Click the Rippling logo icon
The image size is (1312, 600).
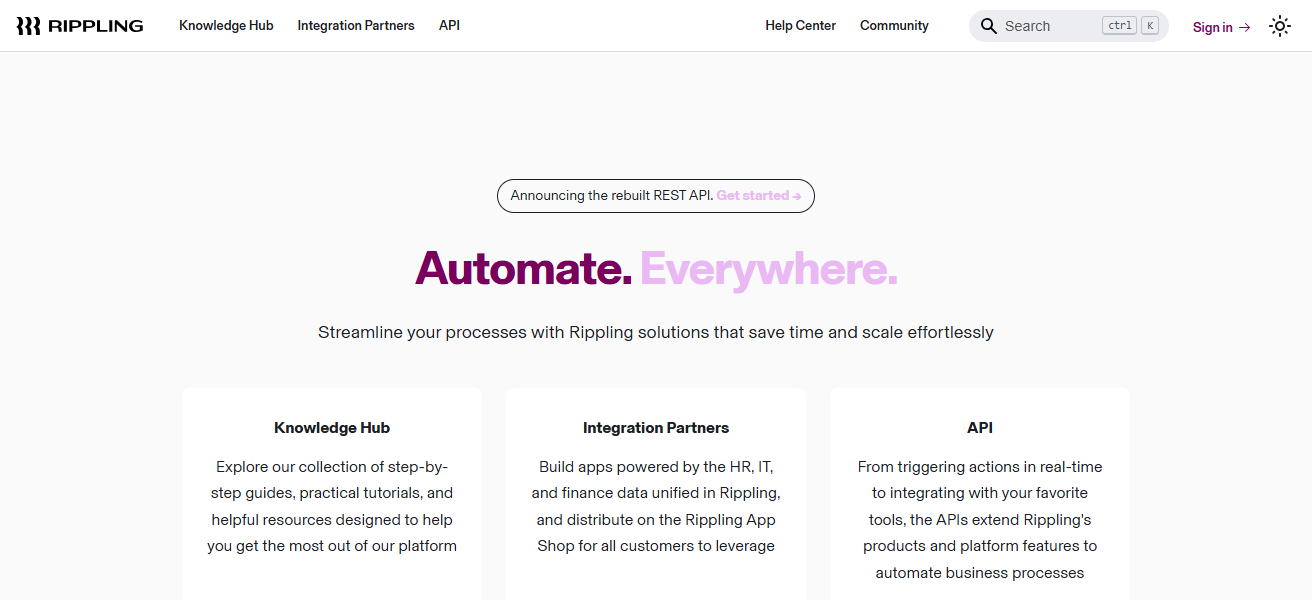click(x=28, y=25)
